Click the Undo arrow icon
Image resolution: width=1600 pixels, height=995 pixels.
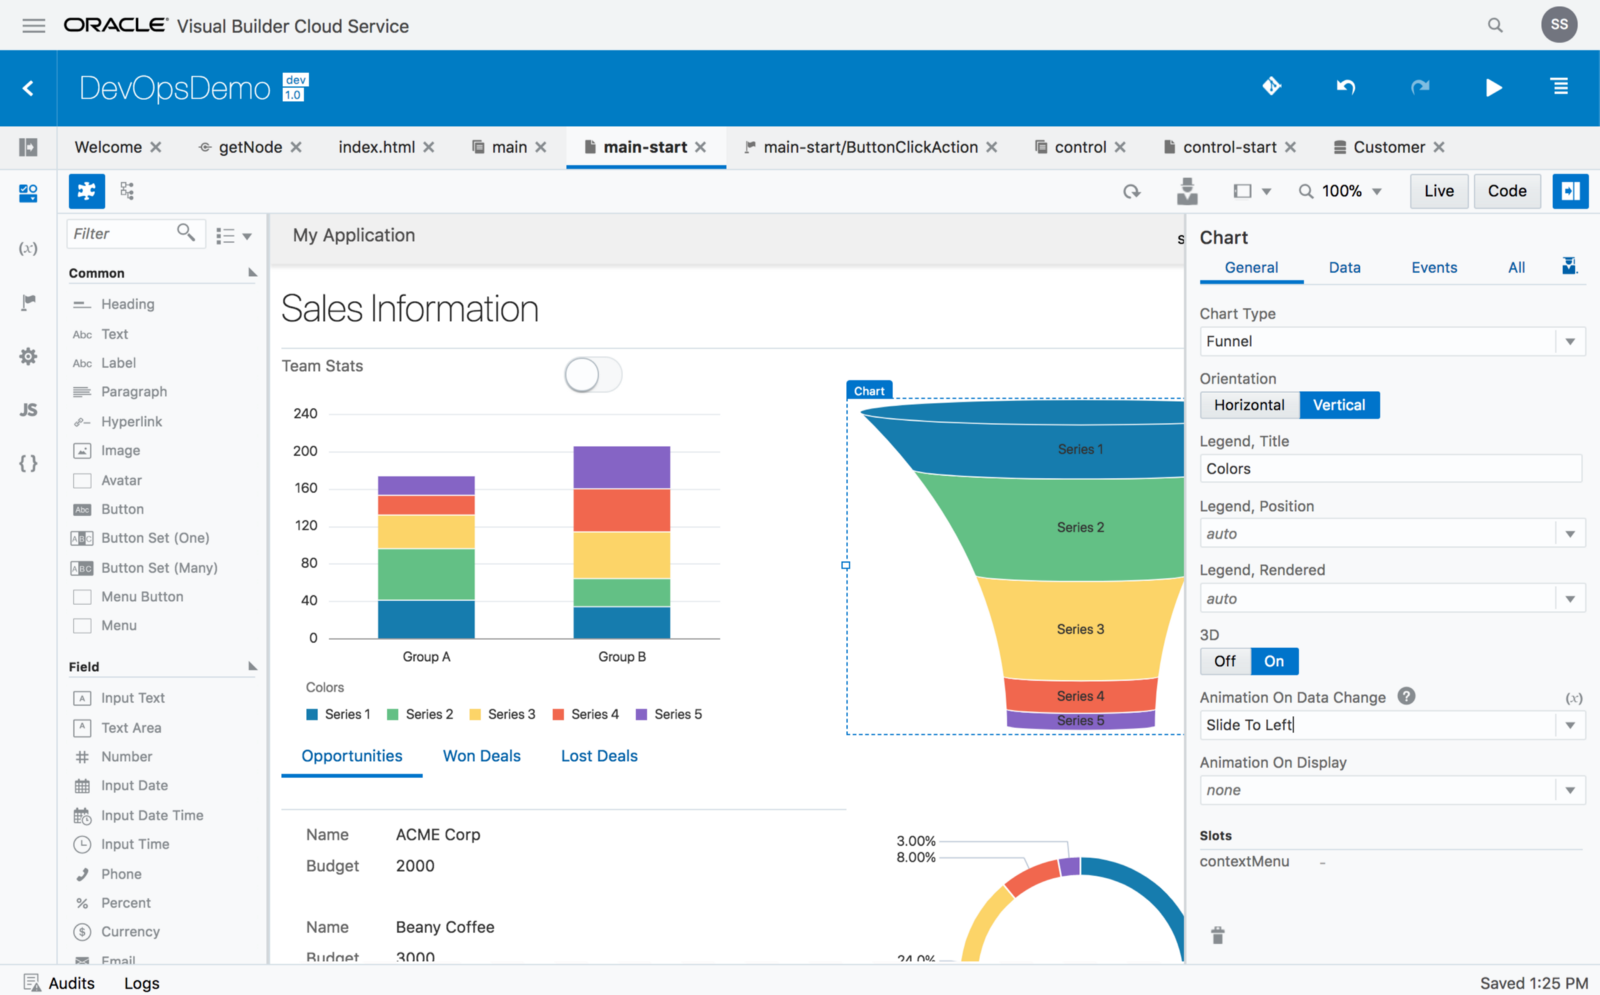click(x=1346, y=88)
